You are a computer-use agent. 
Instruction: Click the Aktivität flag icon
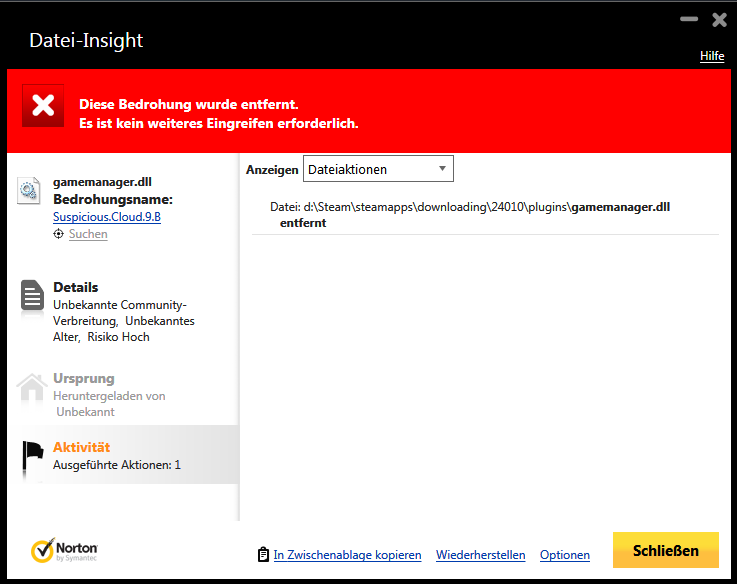click(33, 456)
